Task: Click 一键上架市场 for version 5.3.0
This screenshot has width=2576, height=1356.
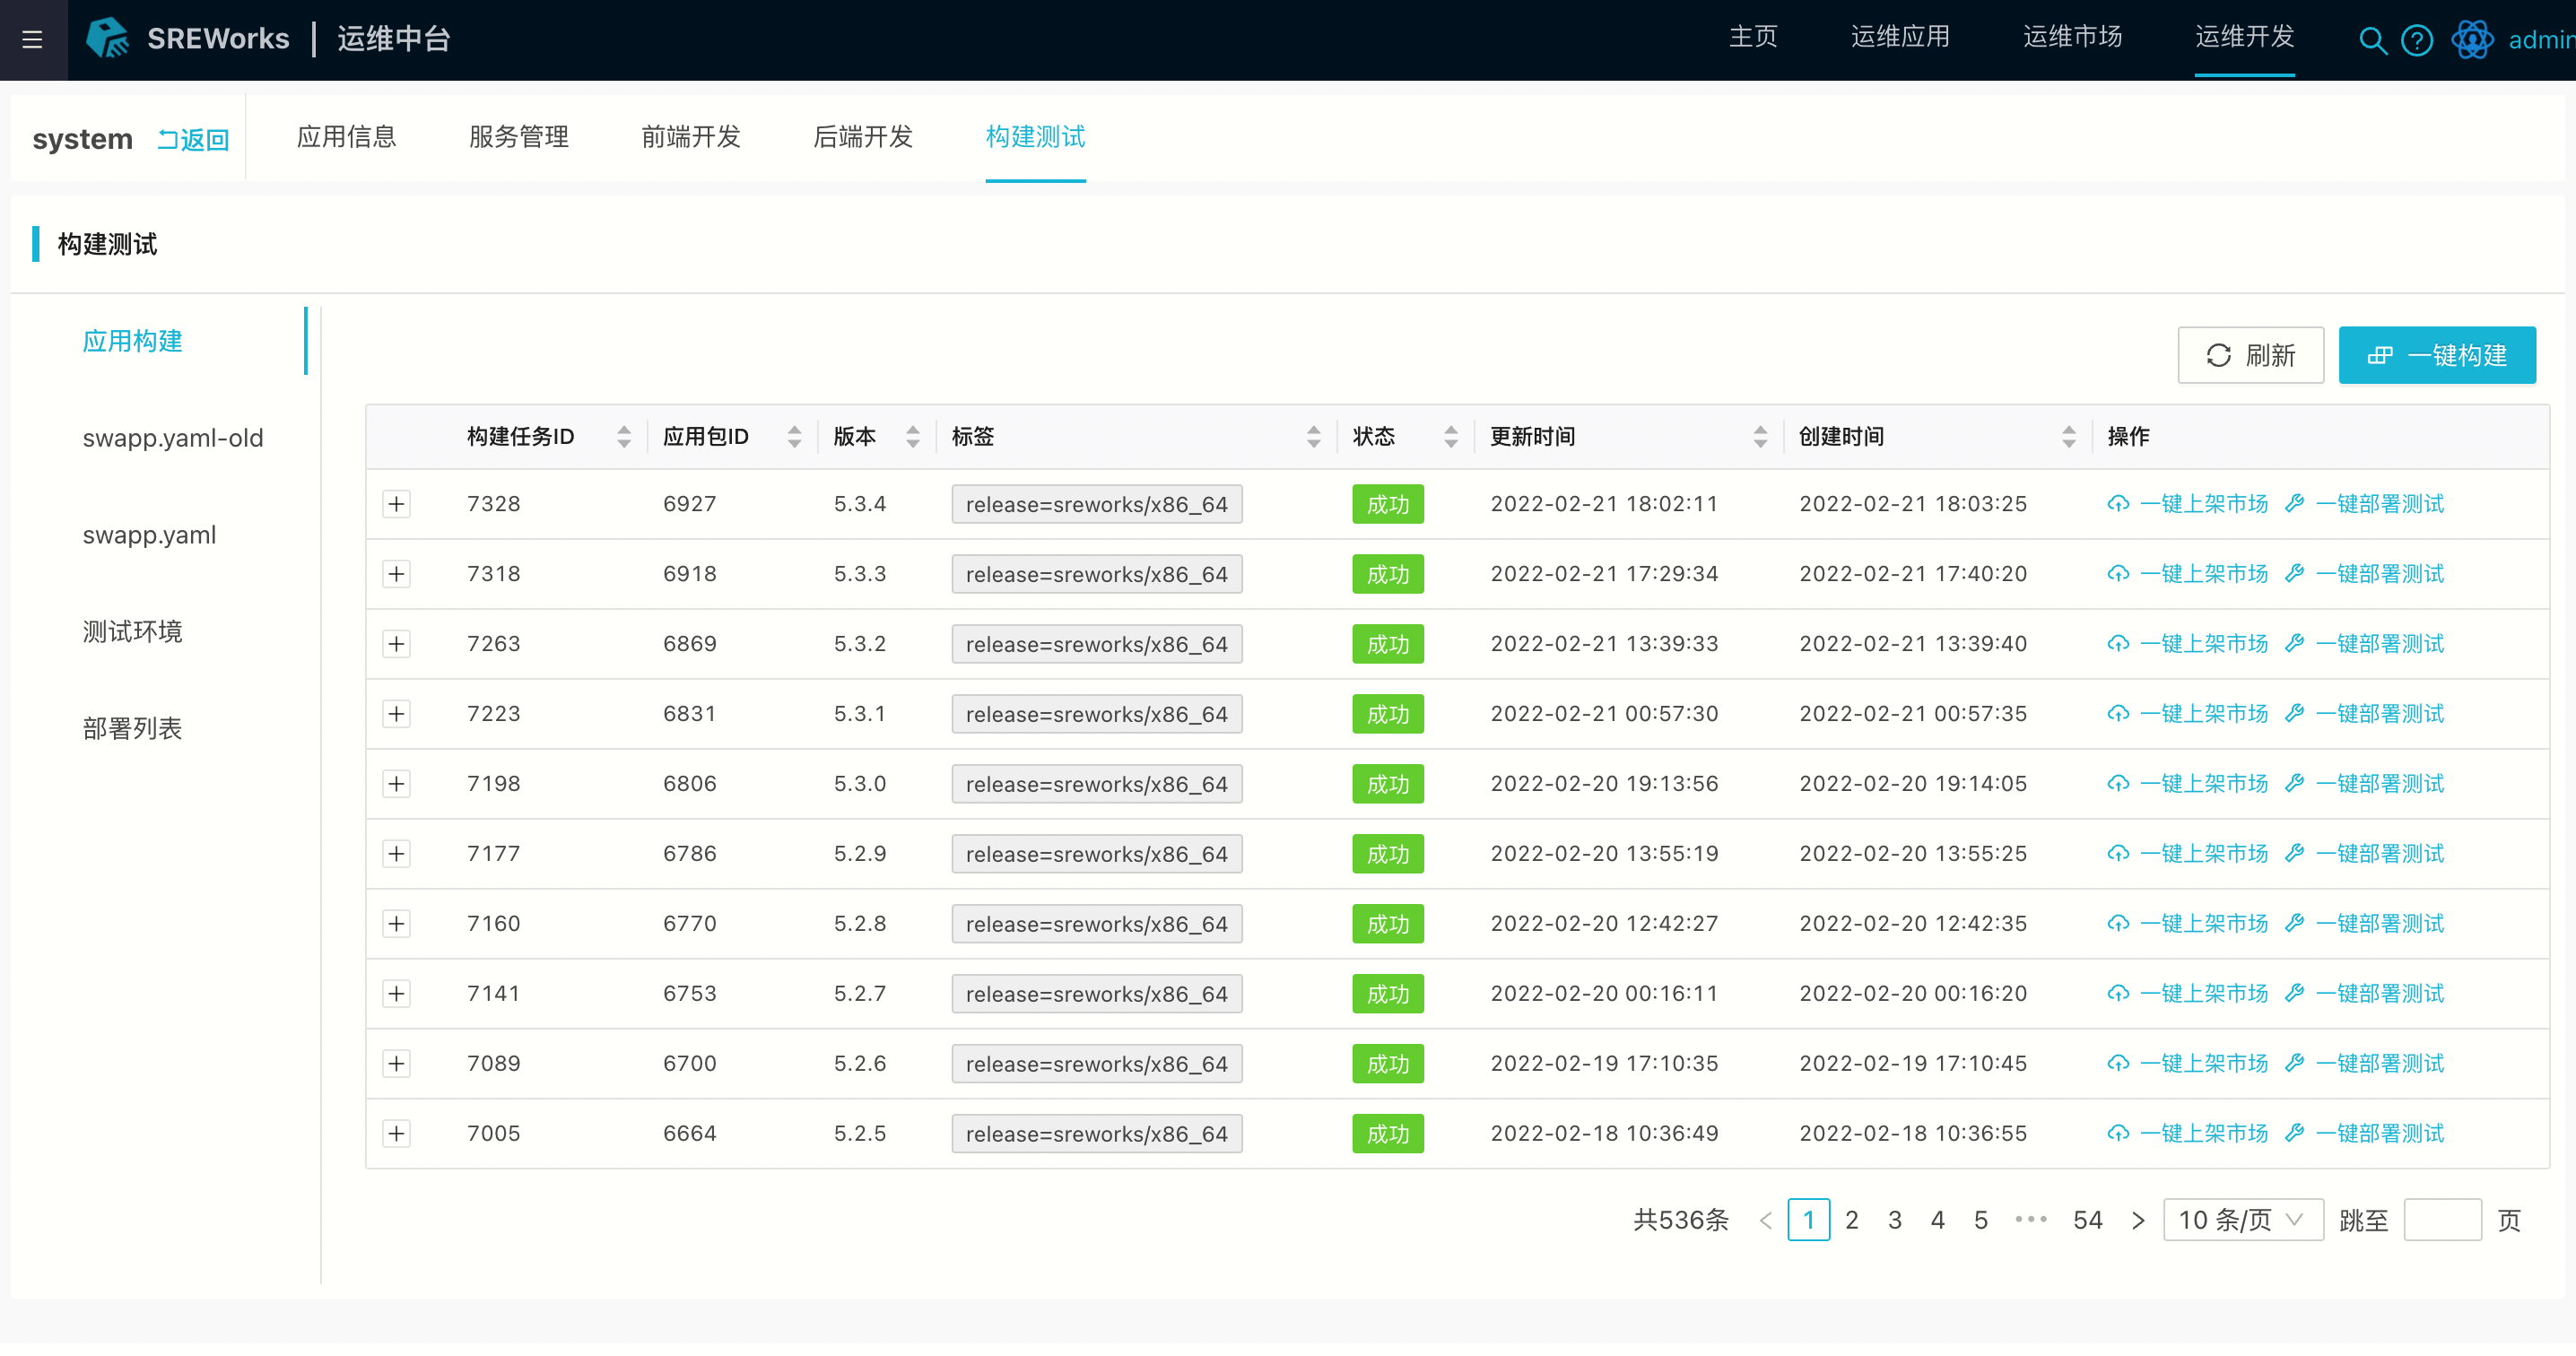Action: (2187, 784)
